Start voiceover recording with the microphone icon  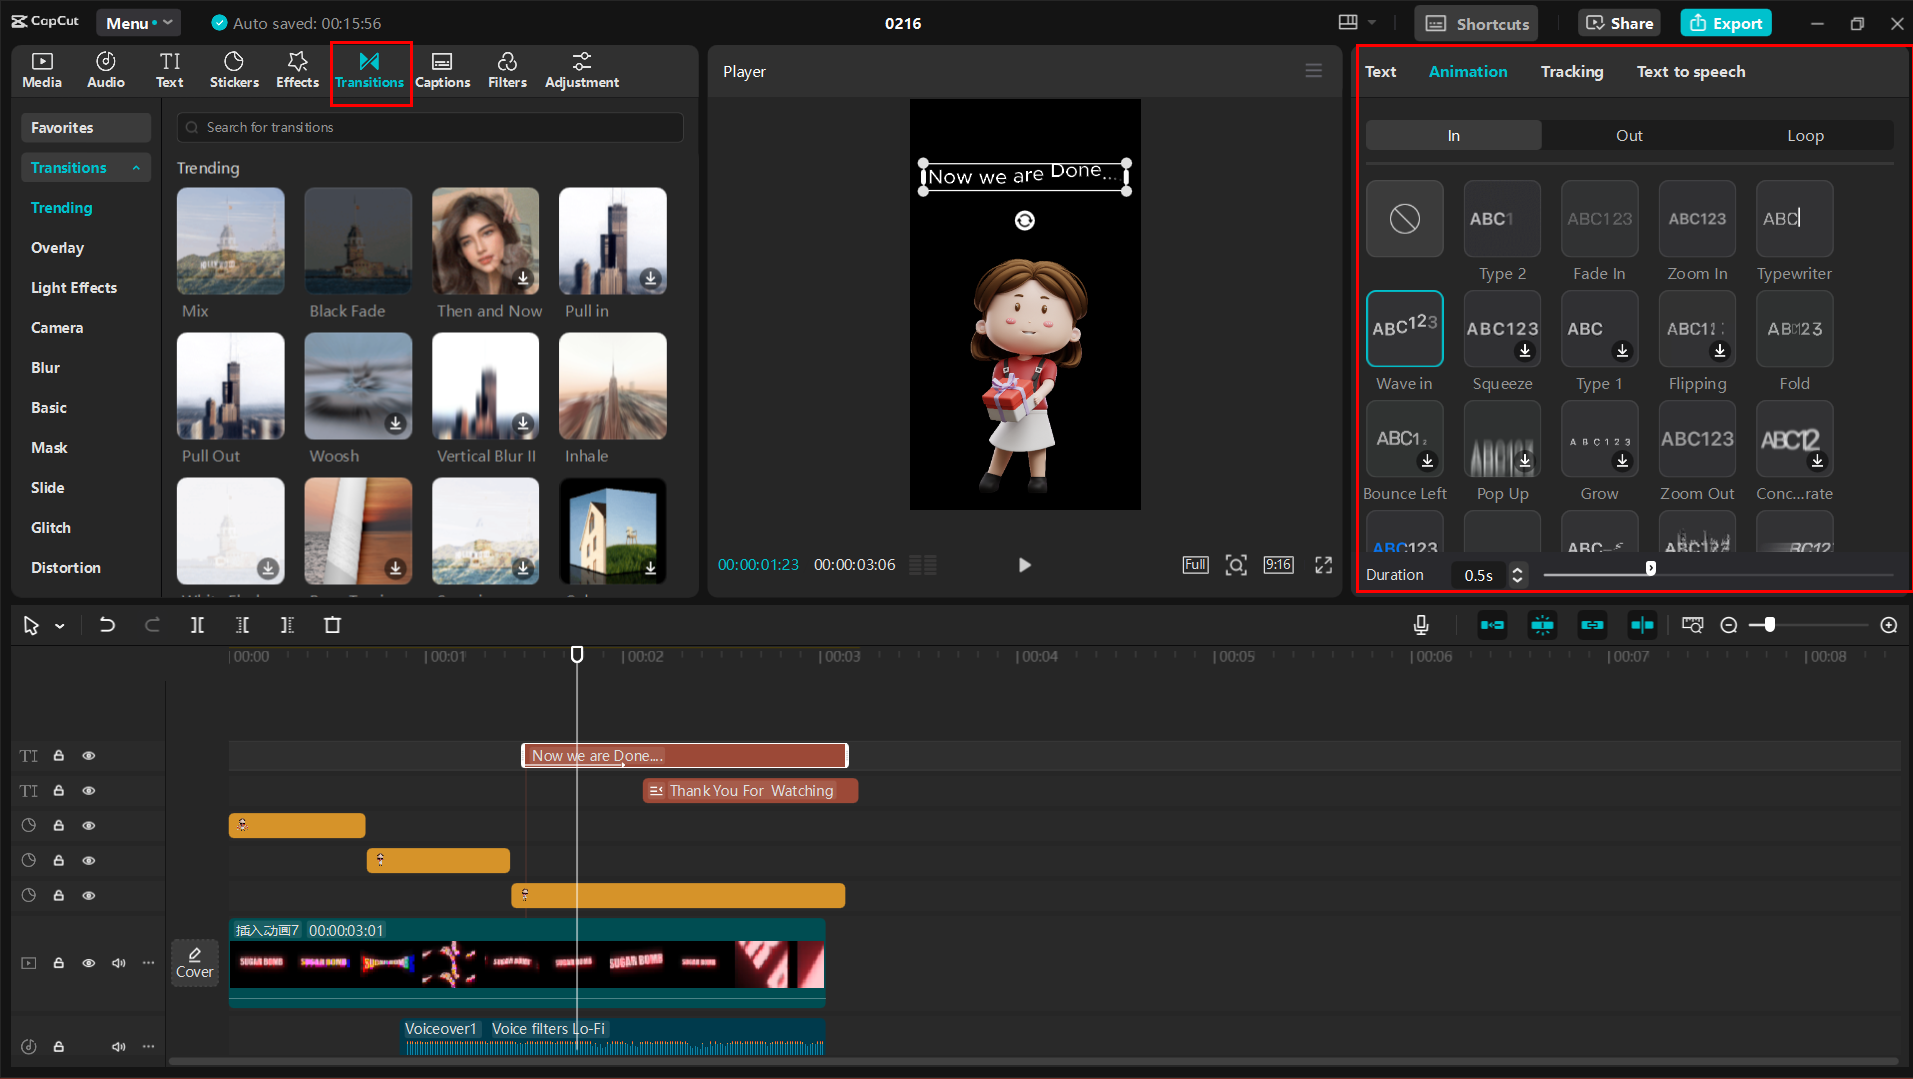click(1420, 625)
